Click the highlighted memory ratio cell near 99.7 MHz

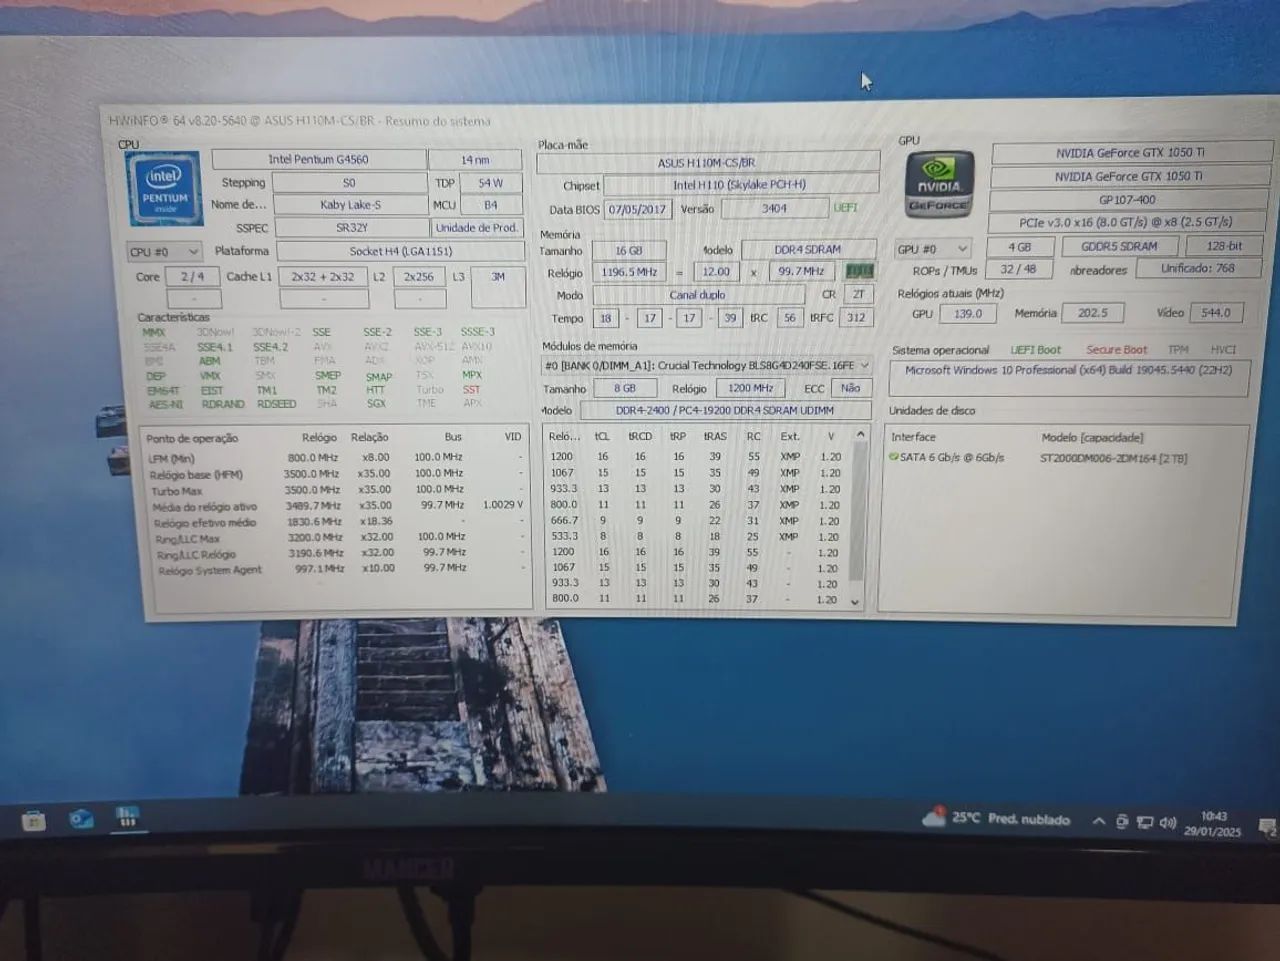[860, 271]
